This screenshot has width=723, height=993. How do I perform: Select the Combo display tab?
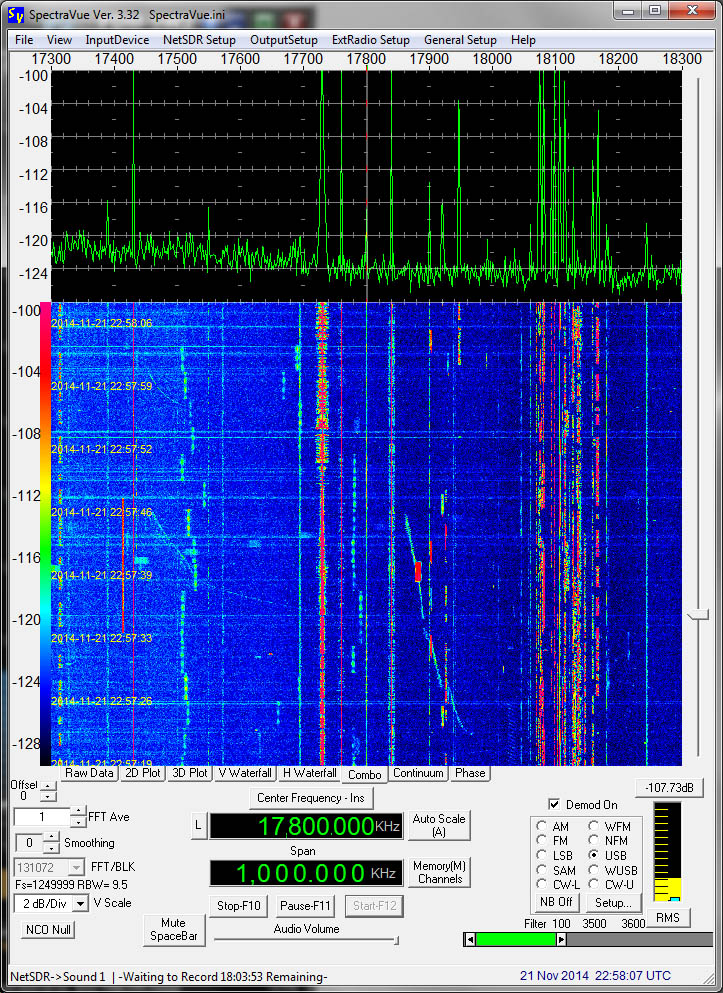coord(365,775)
